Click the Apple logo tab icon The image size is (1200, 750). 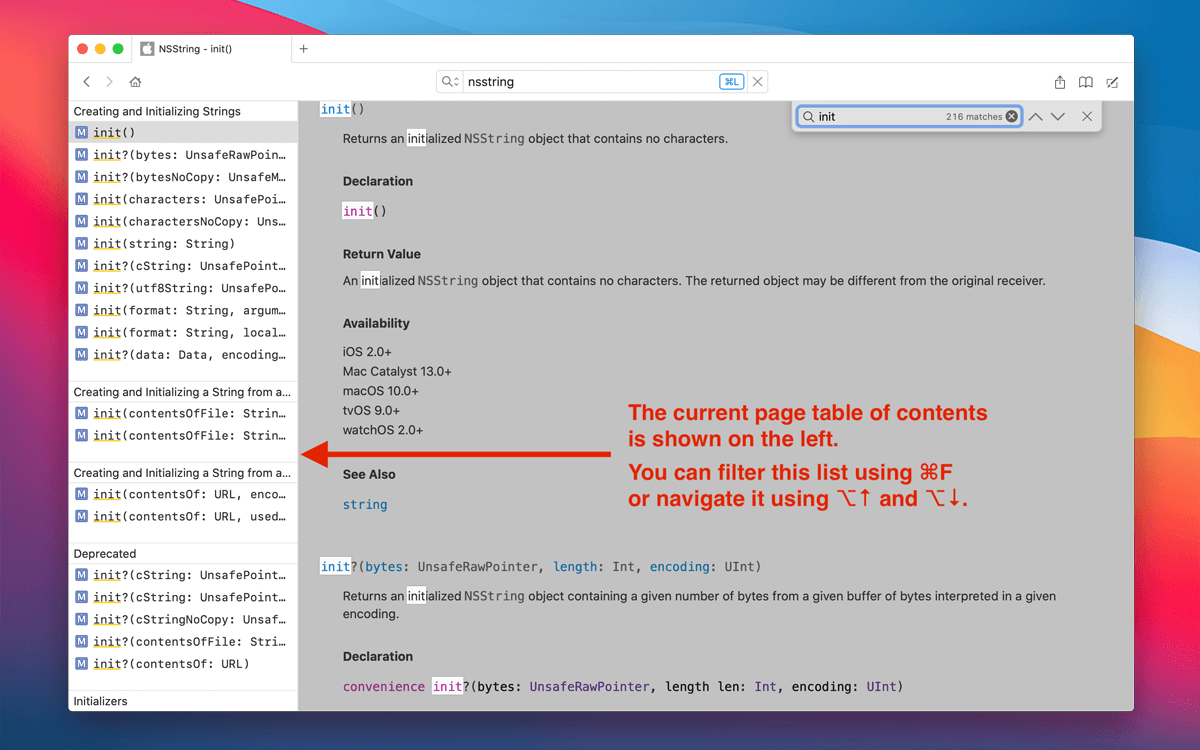click(147, 49)
